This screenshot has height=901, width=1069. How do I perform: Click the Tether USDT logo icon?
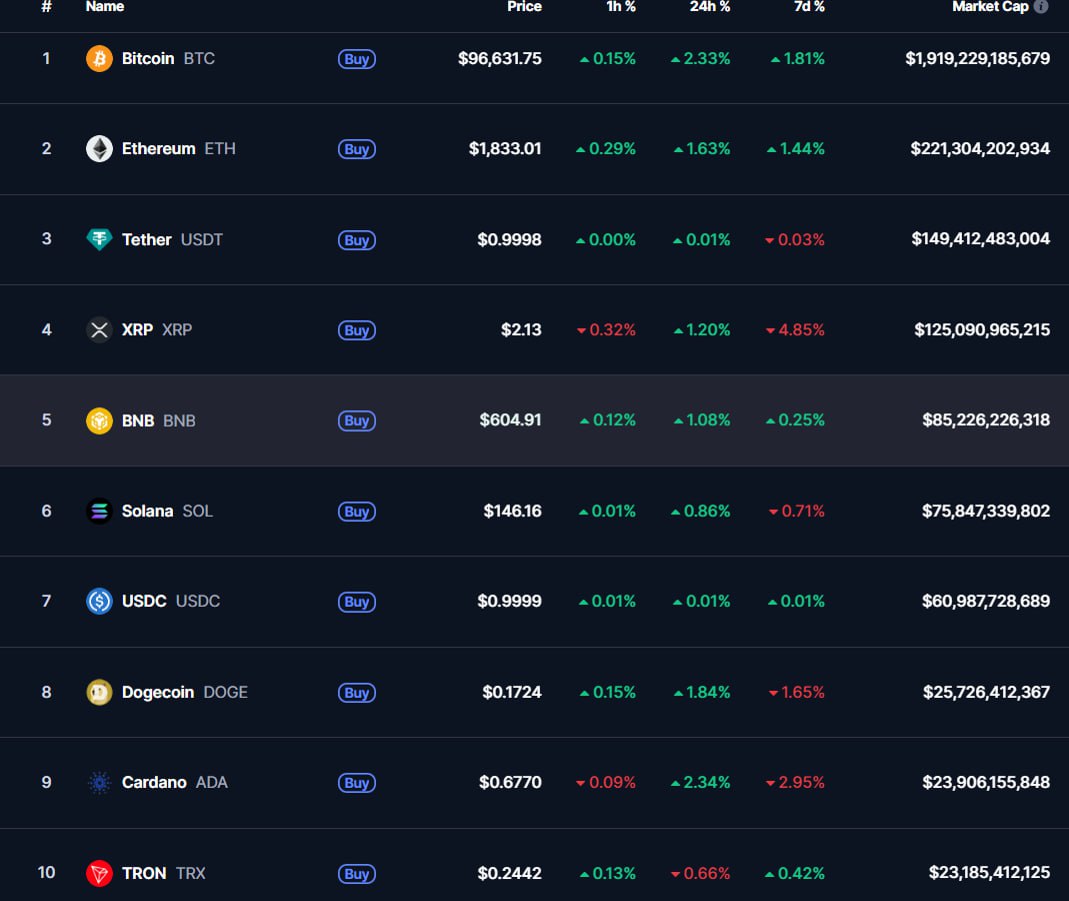tap(99, 239)
